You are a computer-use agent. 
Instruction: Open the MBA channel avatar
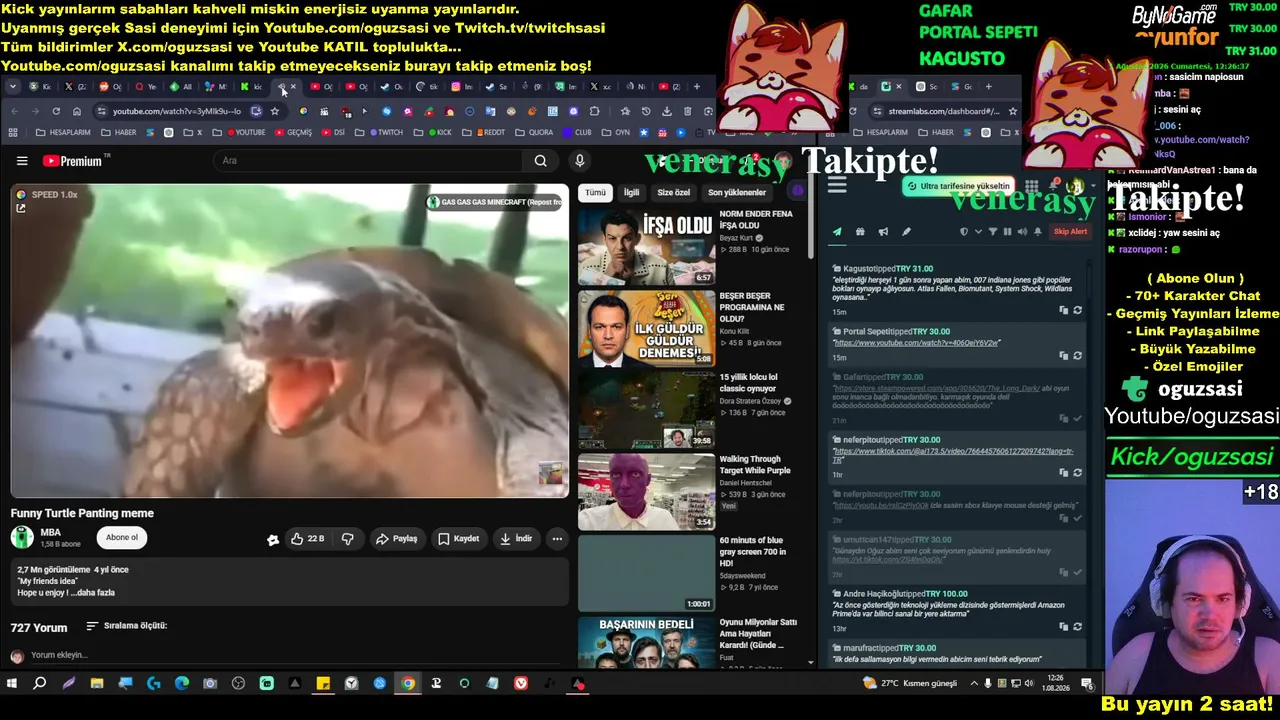click(22, 538)
